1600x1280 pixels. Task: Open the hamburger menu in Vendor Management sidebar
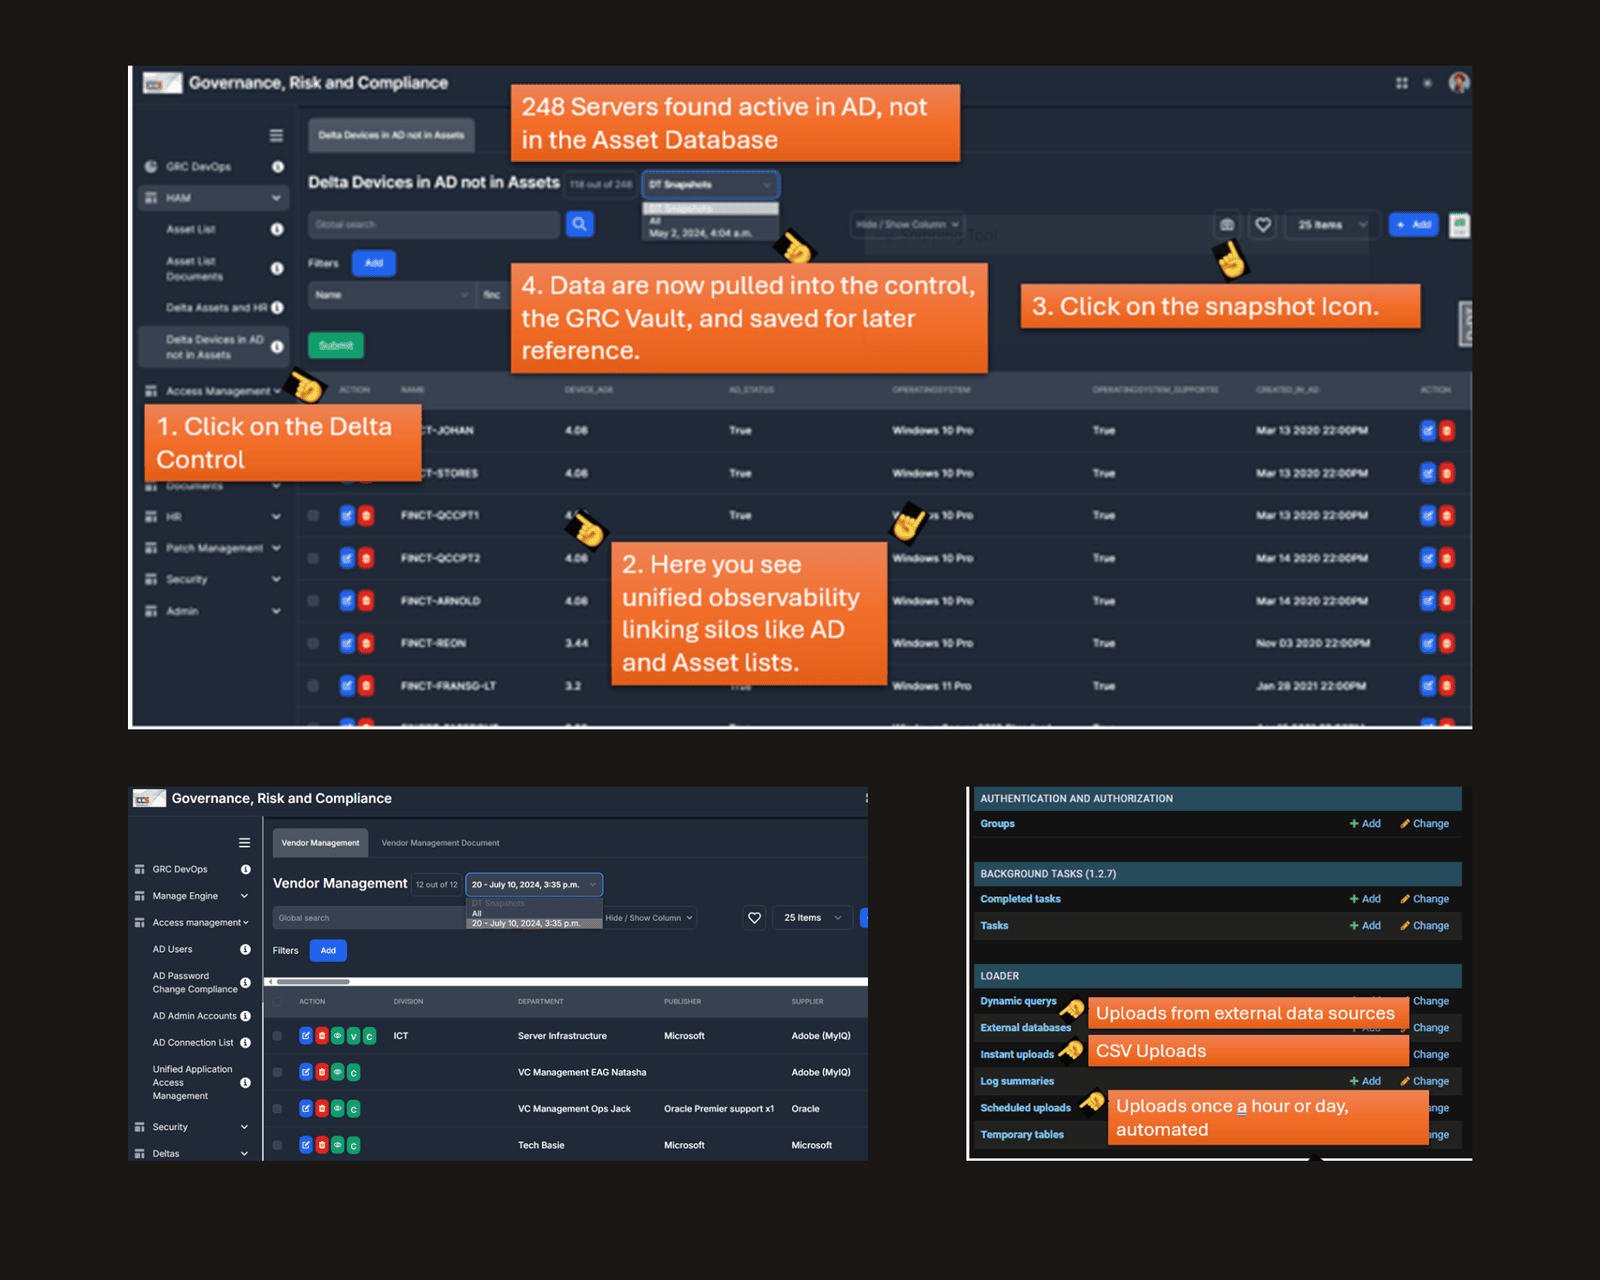[x=244, y=843]
